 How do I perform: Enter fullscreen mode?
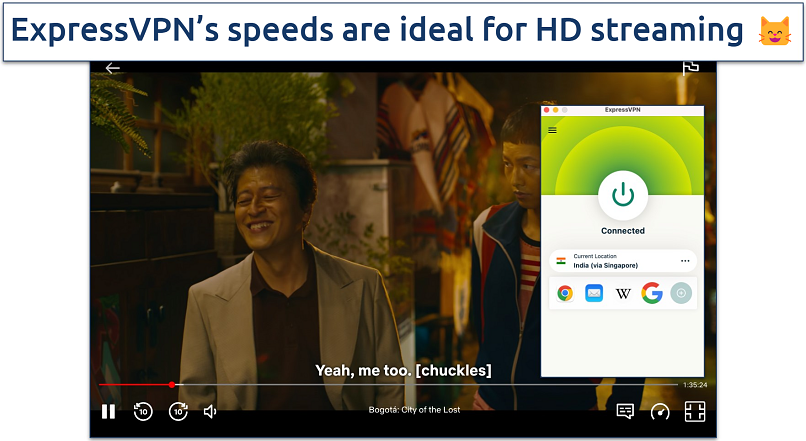[x=694, y=411]
